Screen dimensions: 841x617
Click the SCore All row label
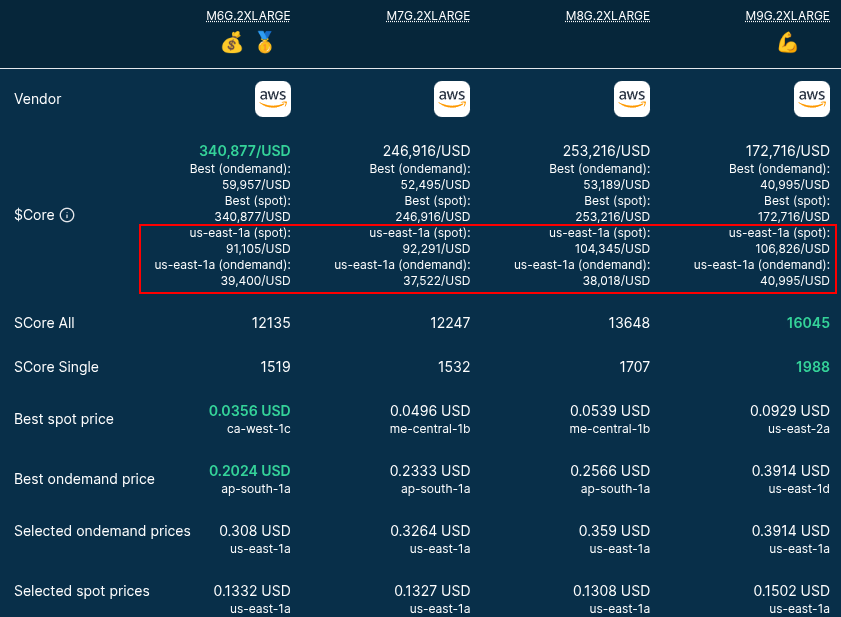pos(45,323)
